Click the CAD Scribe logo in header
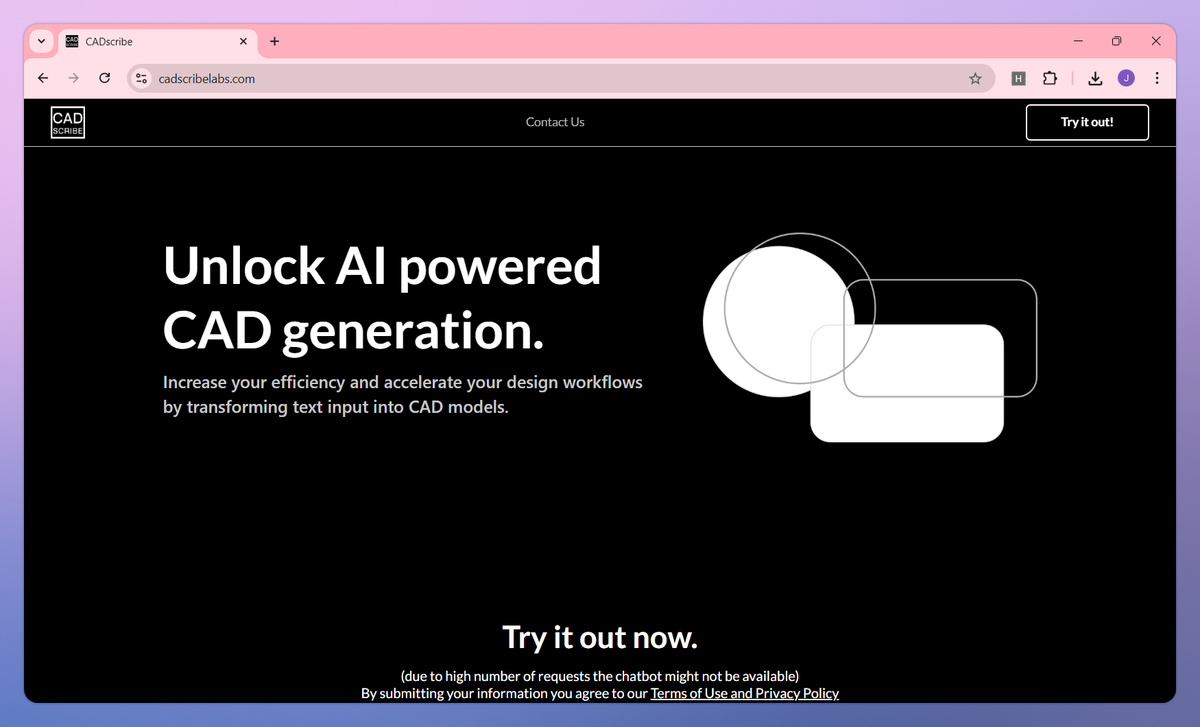 pos(68,123)
